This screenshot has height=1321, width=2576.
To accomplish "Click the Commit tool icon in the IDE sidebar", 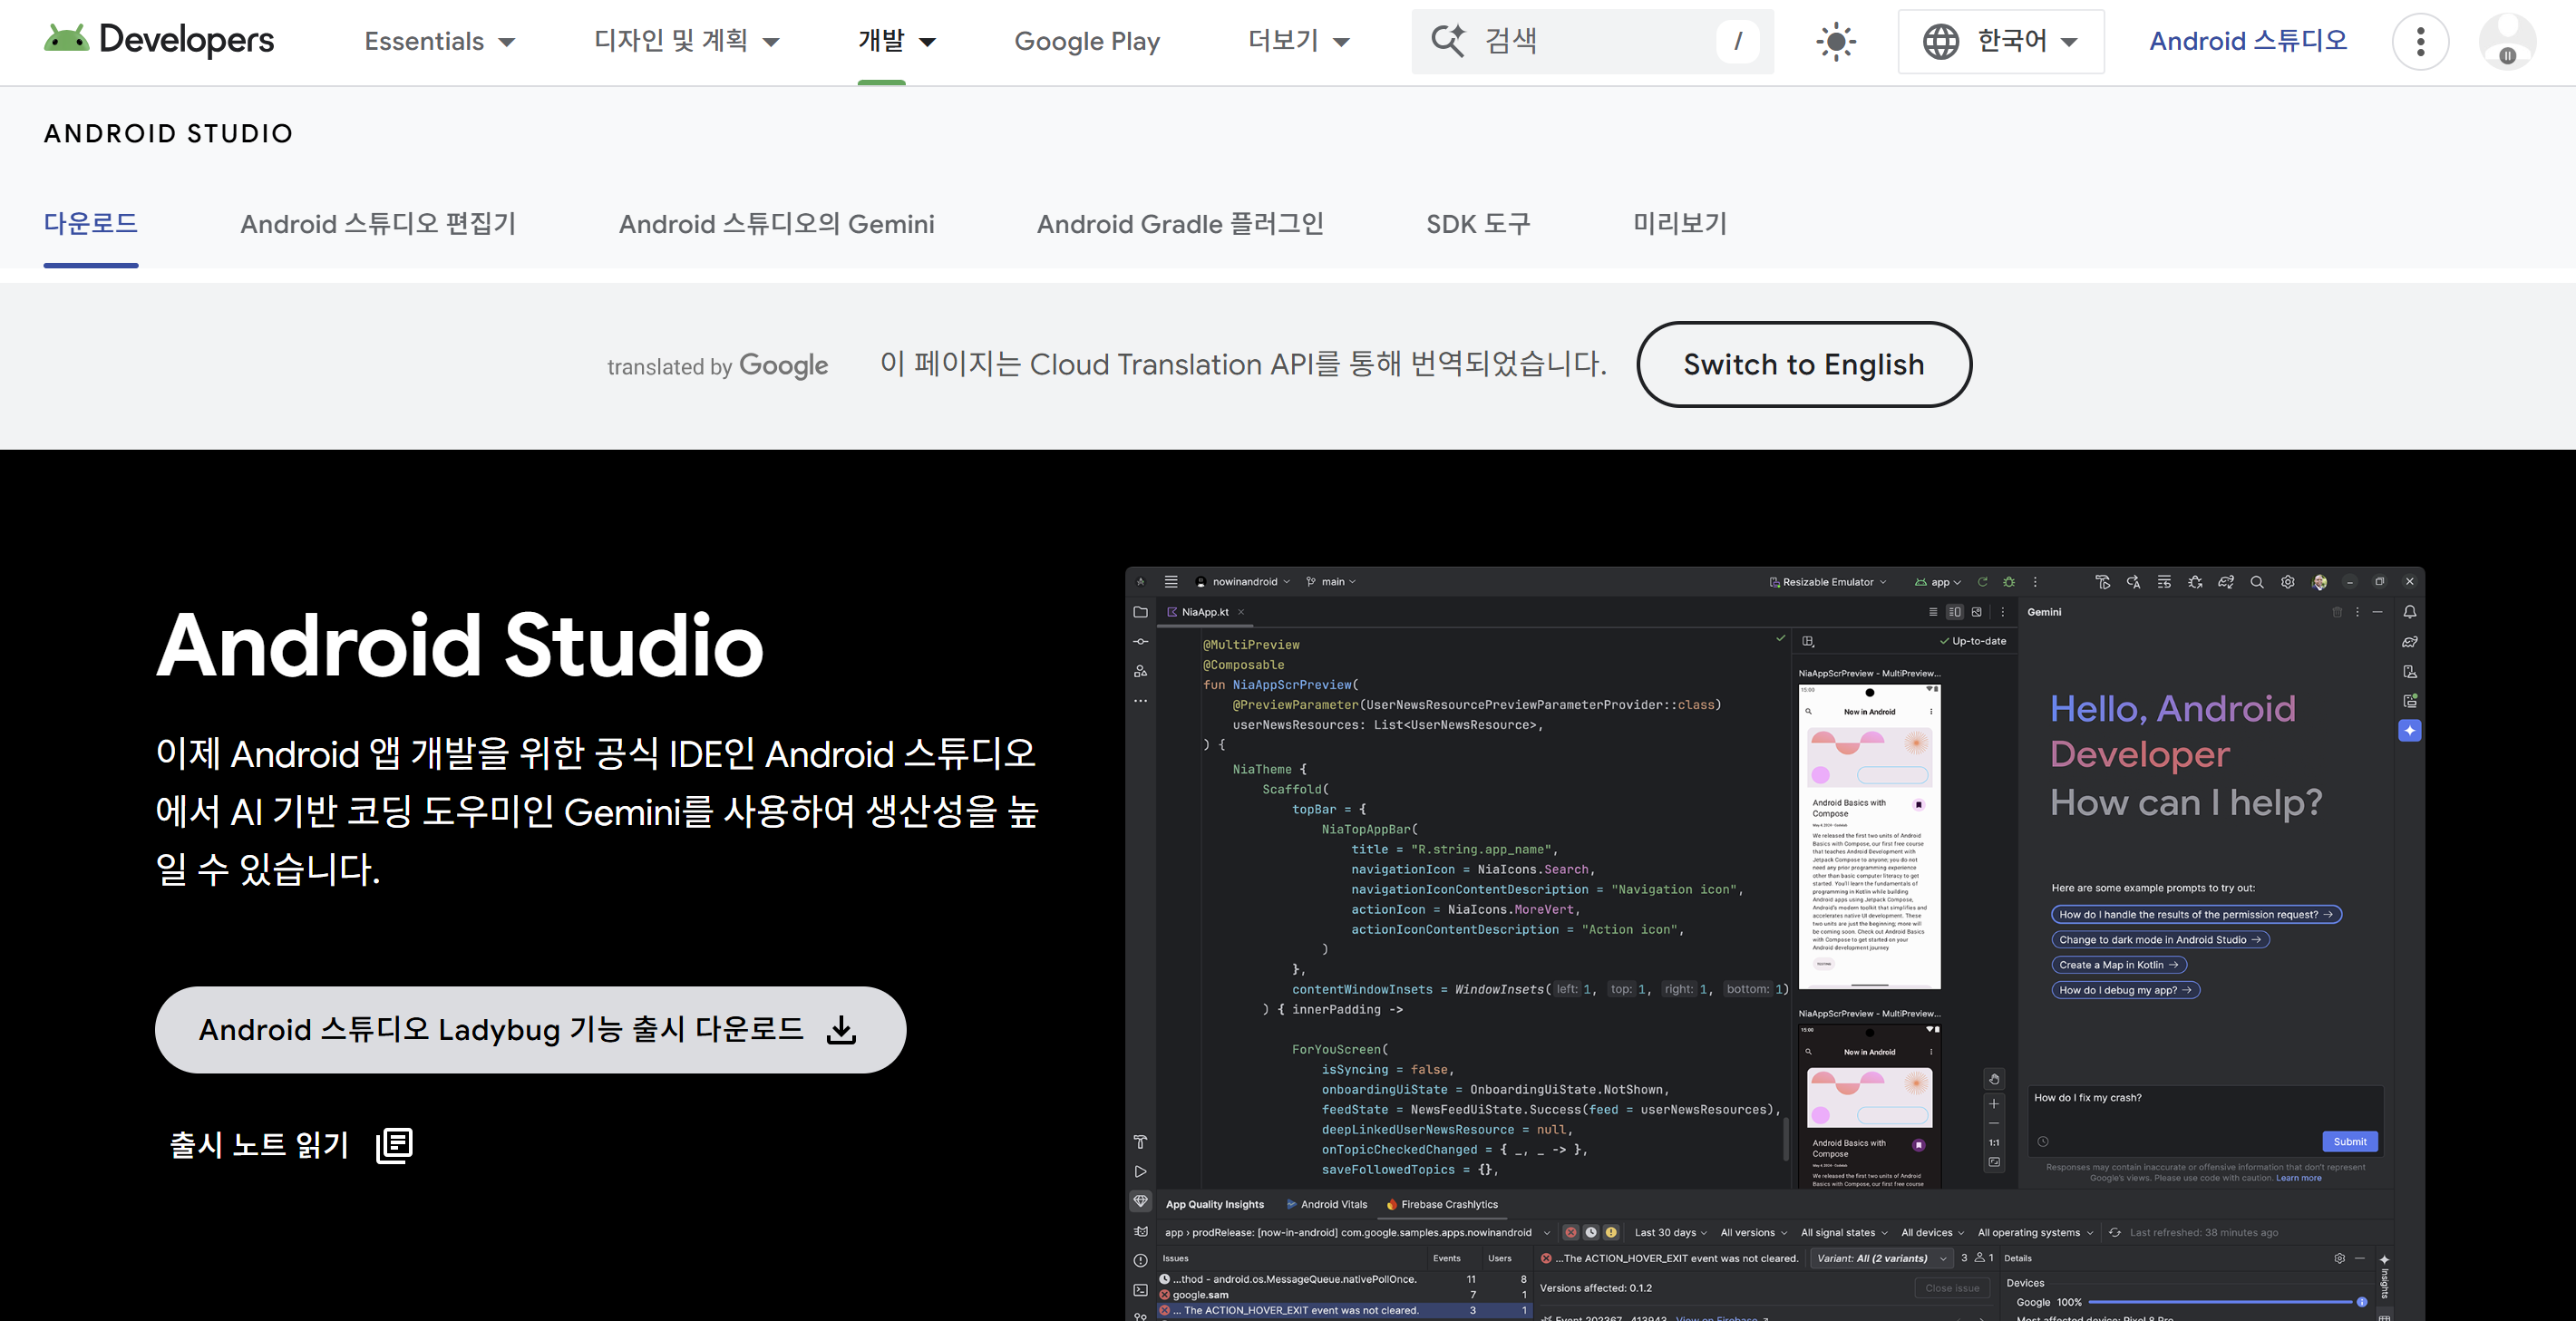I will tap(1140, 642).
